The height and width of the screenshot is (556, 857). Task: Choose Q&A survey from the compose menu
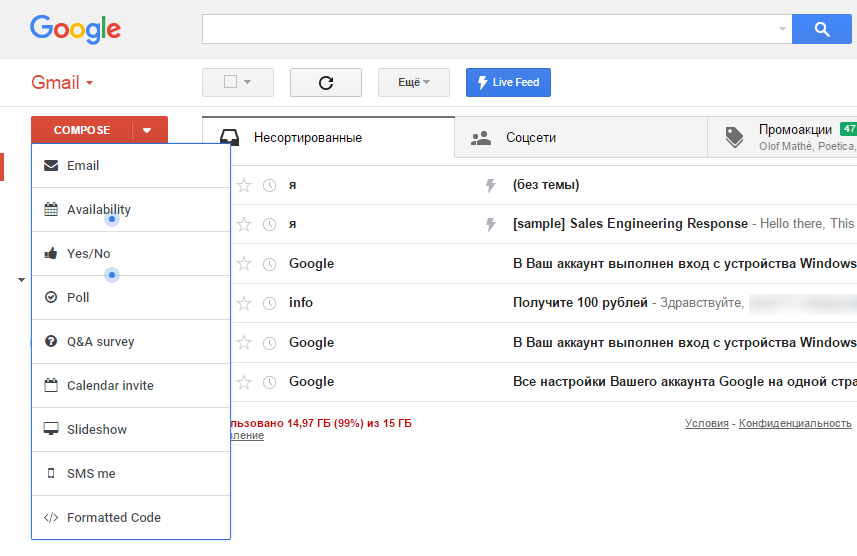click(131, 341)
